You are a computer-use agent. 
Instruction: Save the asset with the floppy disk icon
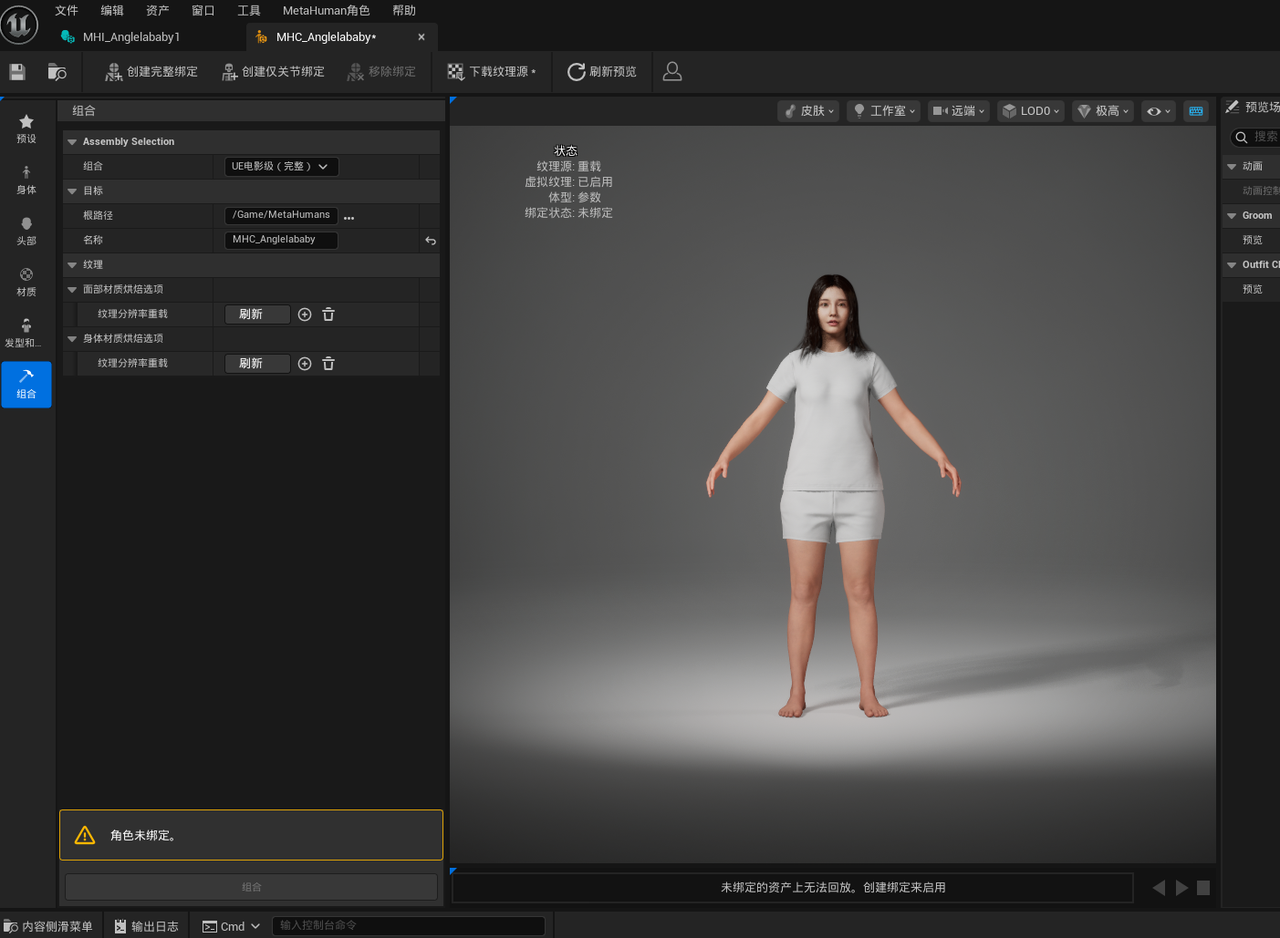[17, 72]
